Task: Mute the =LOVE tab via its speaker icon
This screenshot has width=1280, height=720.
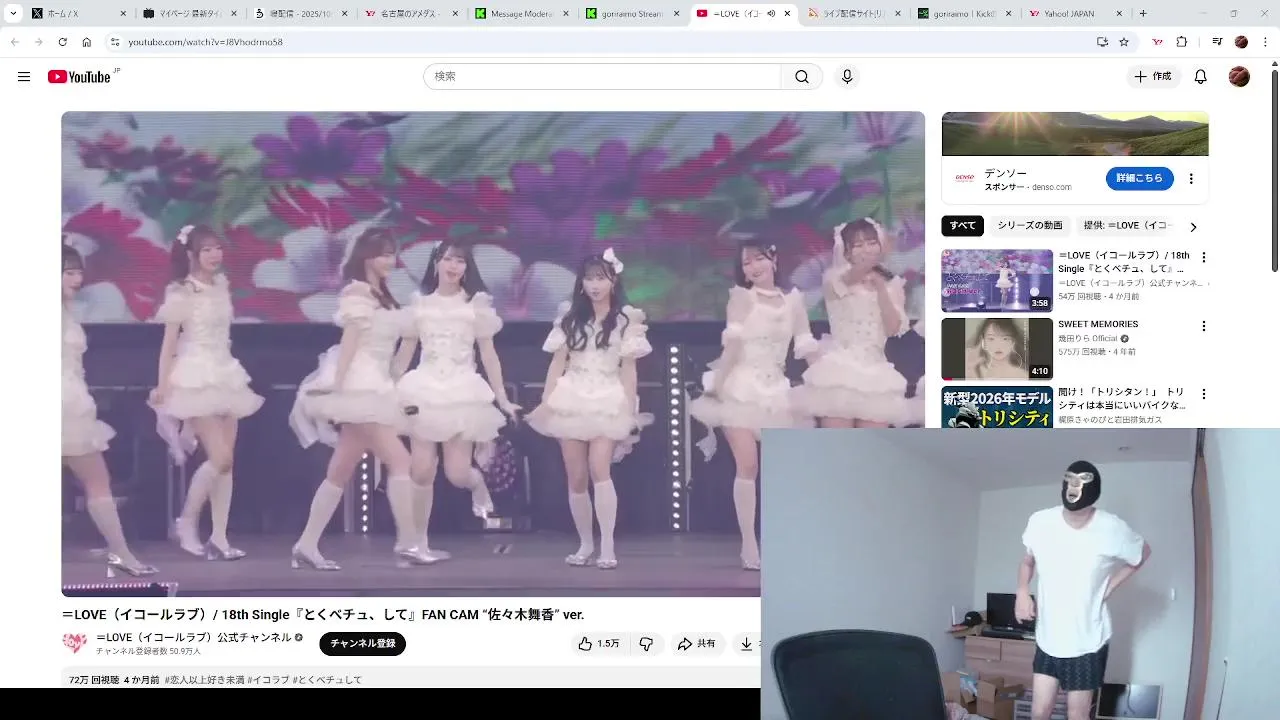Action: point(770,14)
